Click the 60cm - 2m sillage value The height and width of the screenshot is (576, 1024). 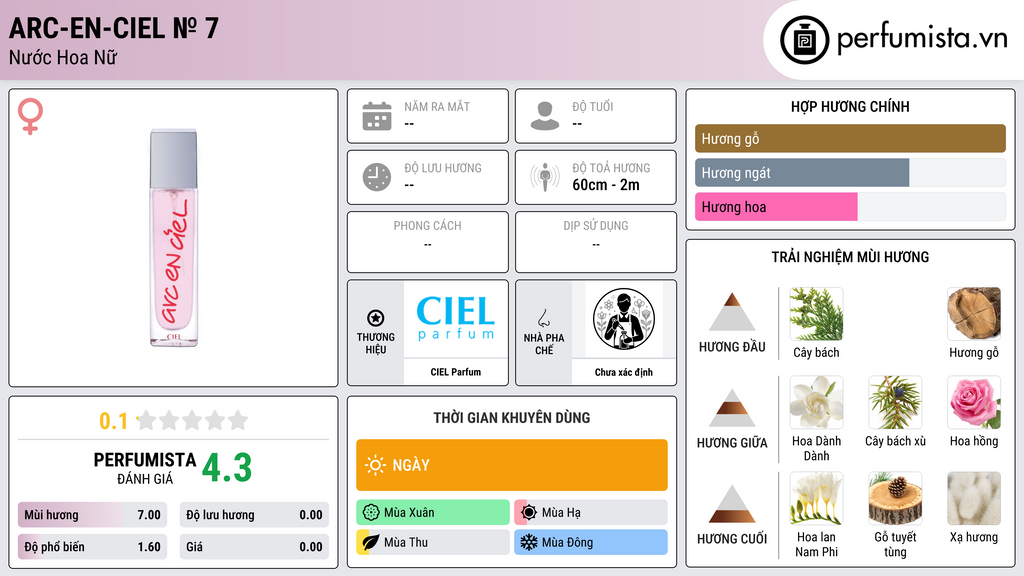click(x=606, y=185)
